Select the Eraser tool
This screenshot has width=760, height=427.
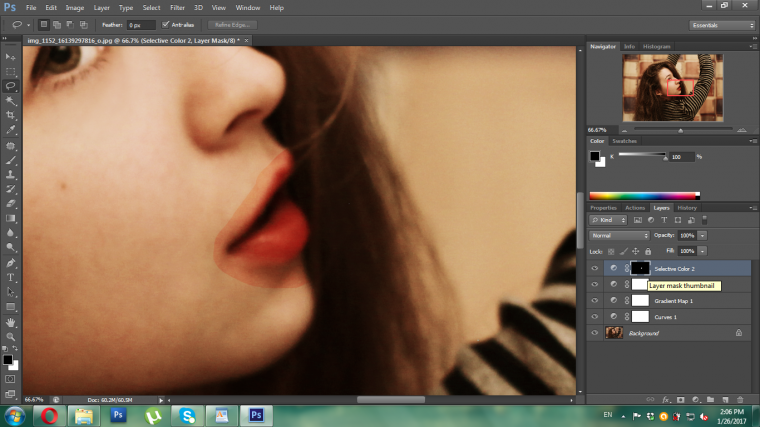click(10, 204)
